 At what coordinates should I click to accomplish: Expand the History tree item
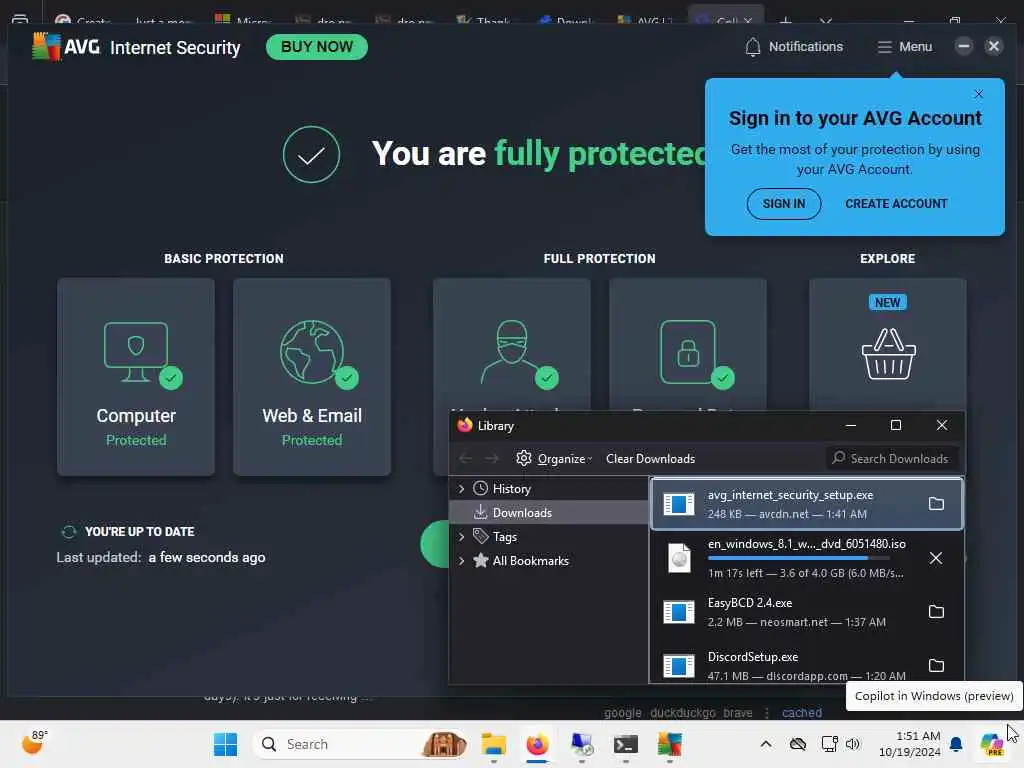(x=461, y=488)
